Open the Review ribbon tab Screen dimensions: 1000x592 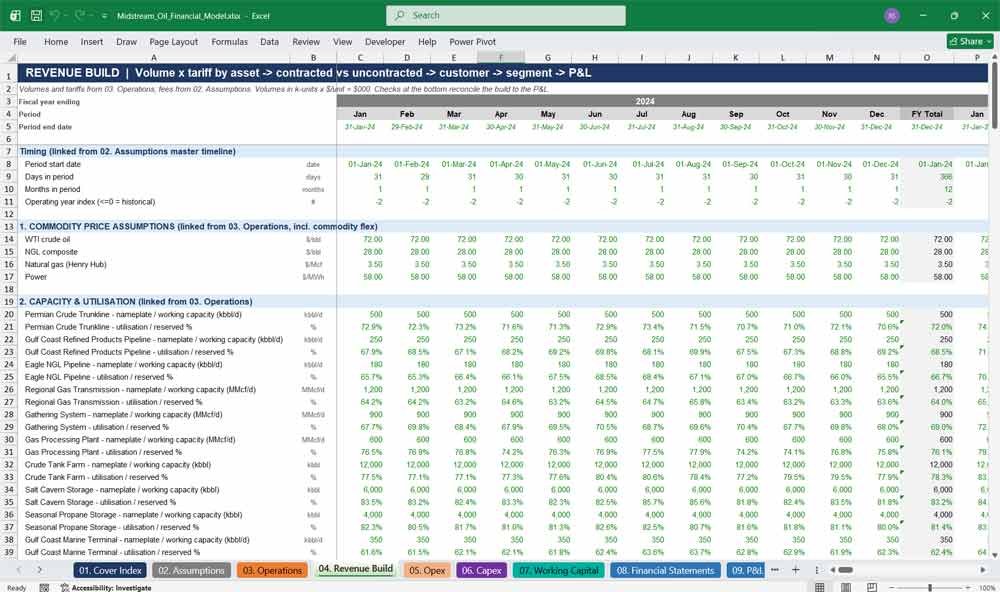[306, 41]
